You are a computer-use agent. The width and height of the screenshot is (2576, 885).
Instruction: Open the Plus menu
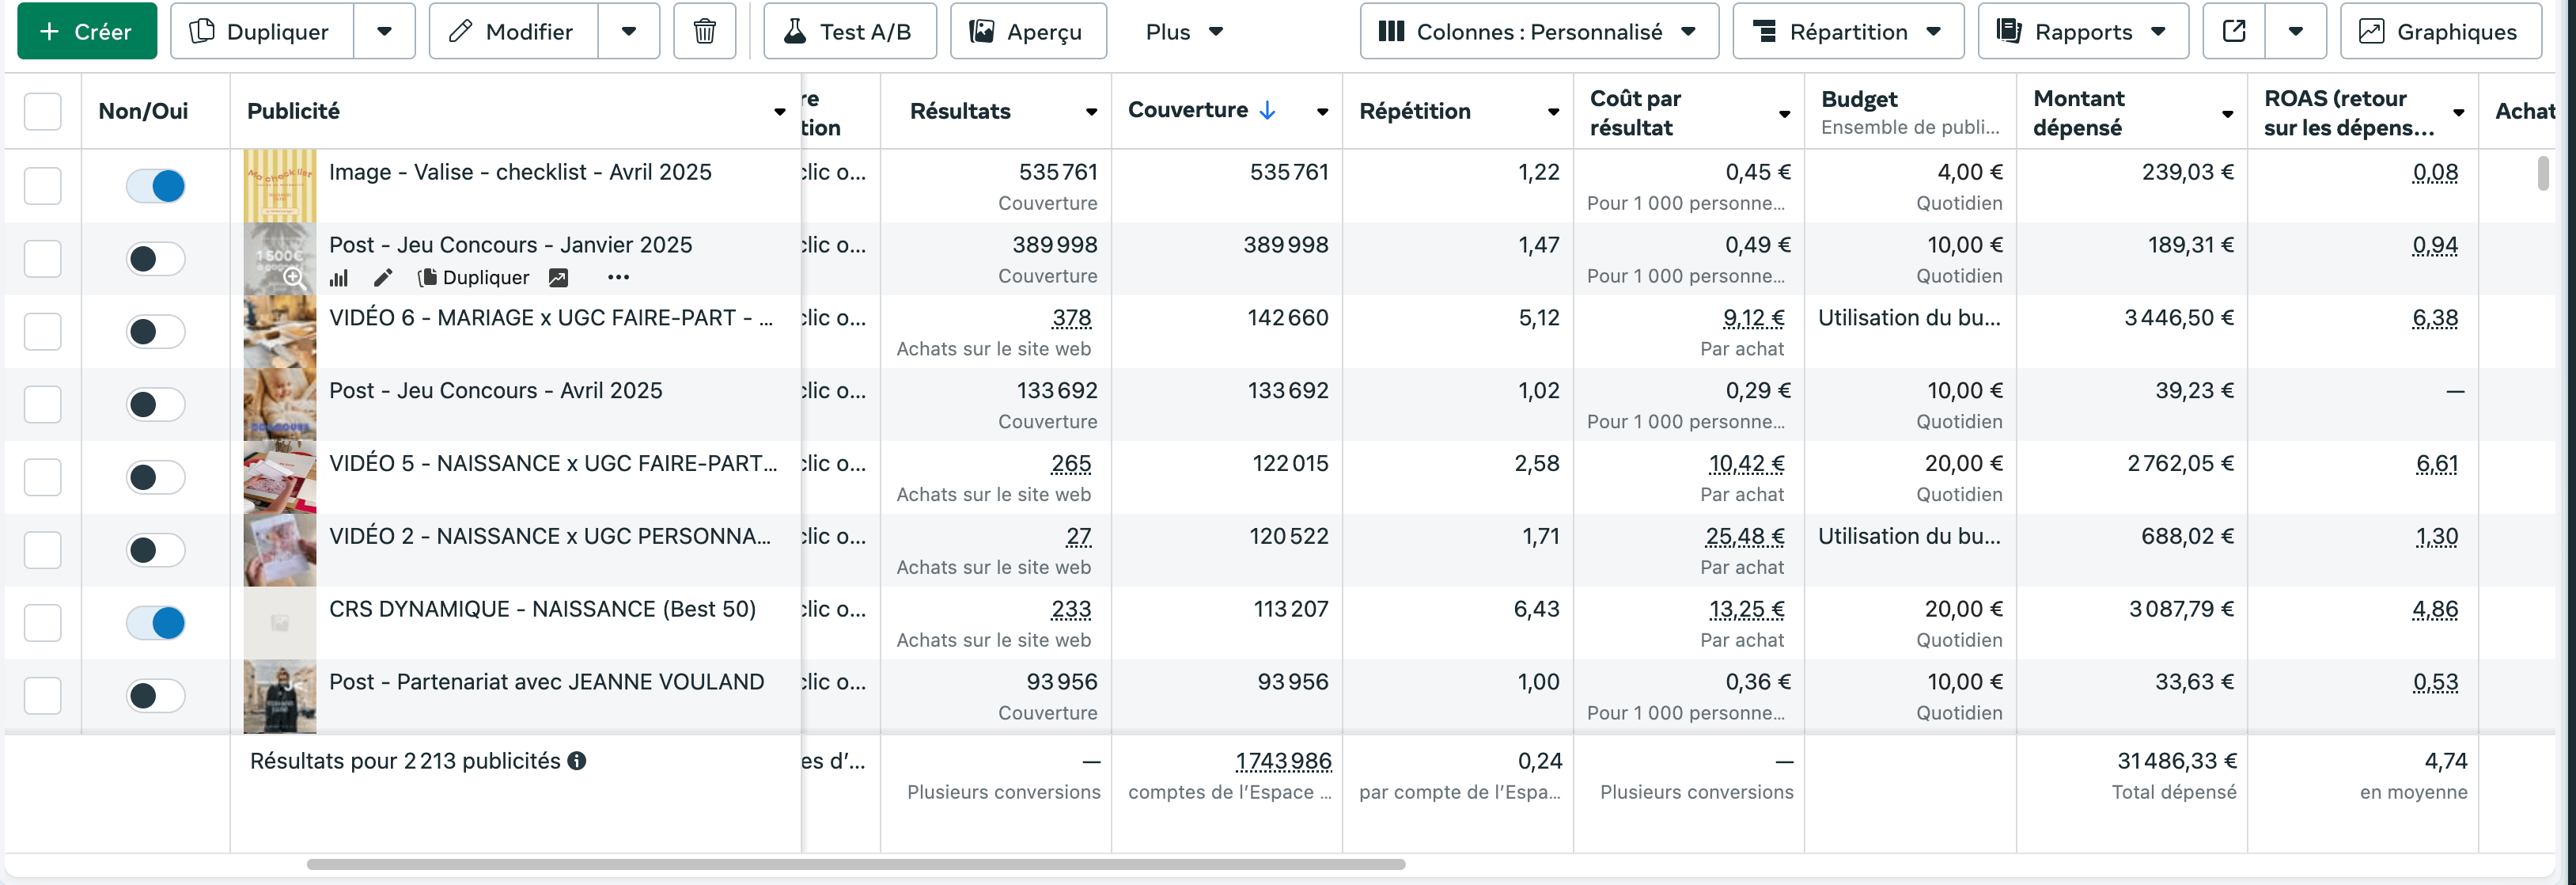tap(1184, 32)
